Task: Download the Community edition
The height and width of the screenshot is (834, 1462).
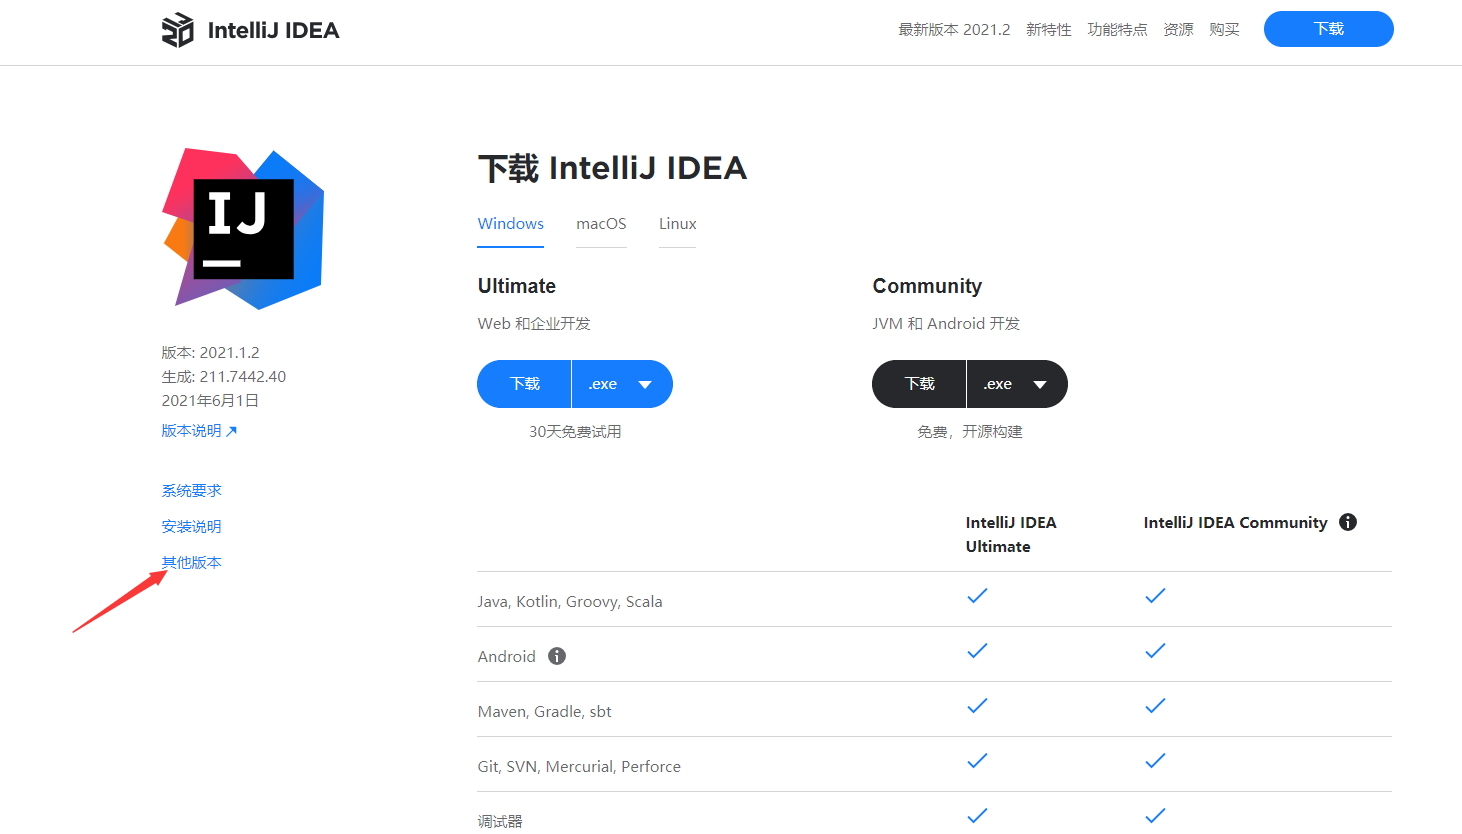Action: [x=919, y=384]
